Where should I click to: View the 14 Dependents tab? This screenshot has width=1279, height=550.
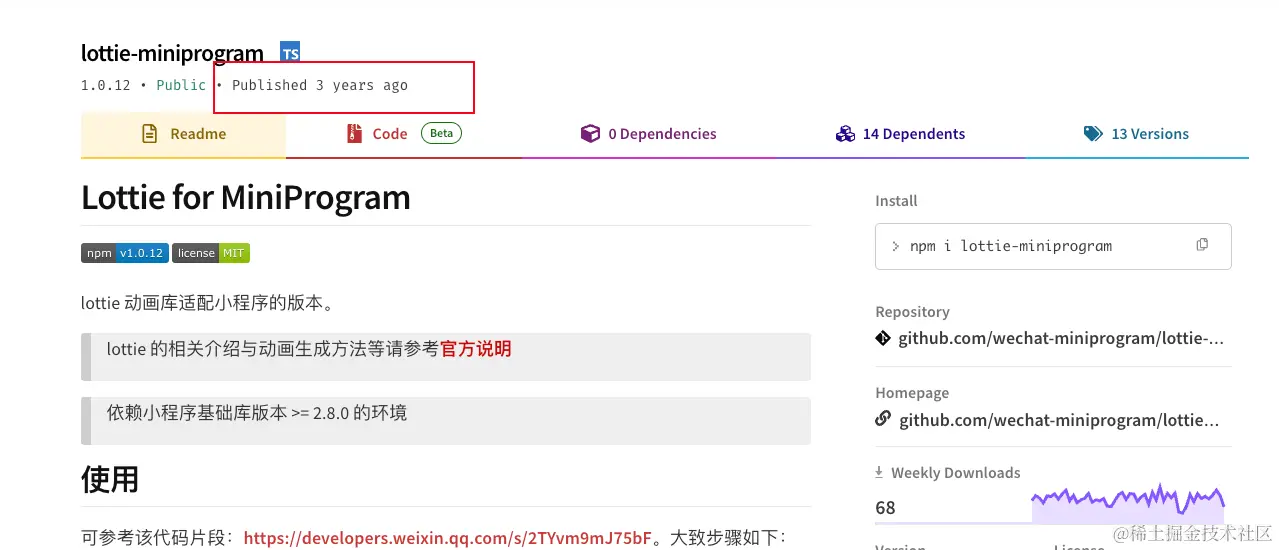click(x=900, y=134)
